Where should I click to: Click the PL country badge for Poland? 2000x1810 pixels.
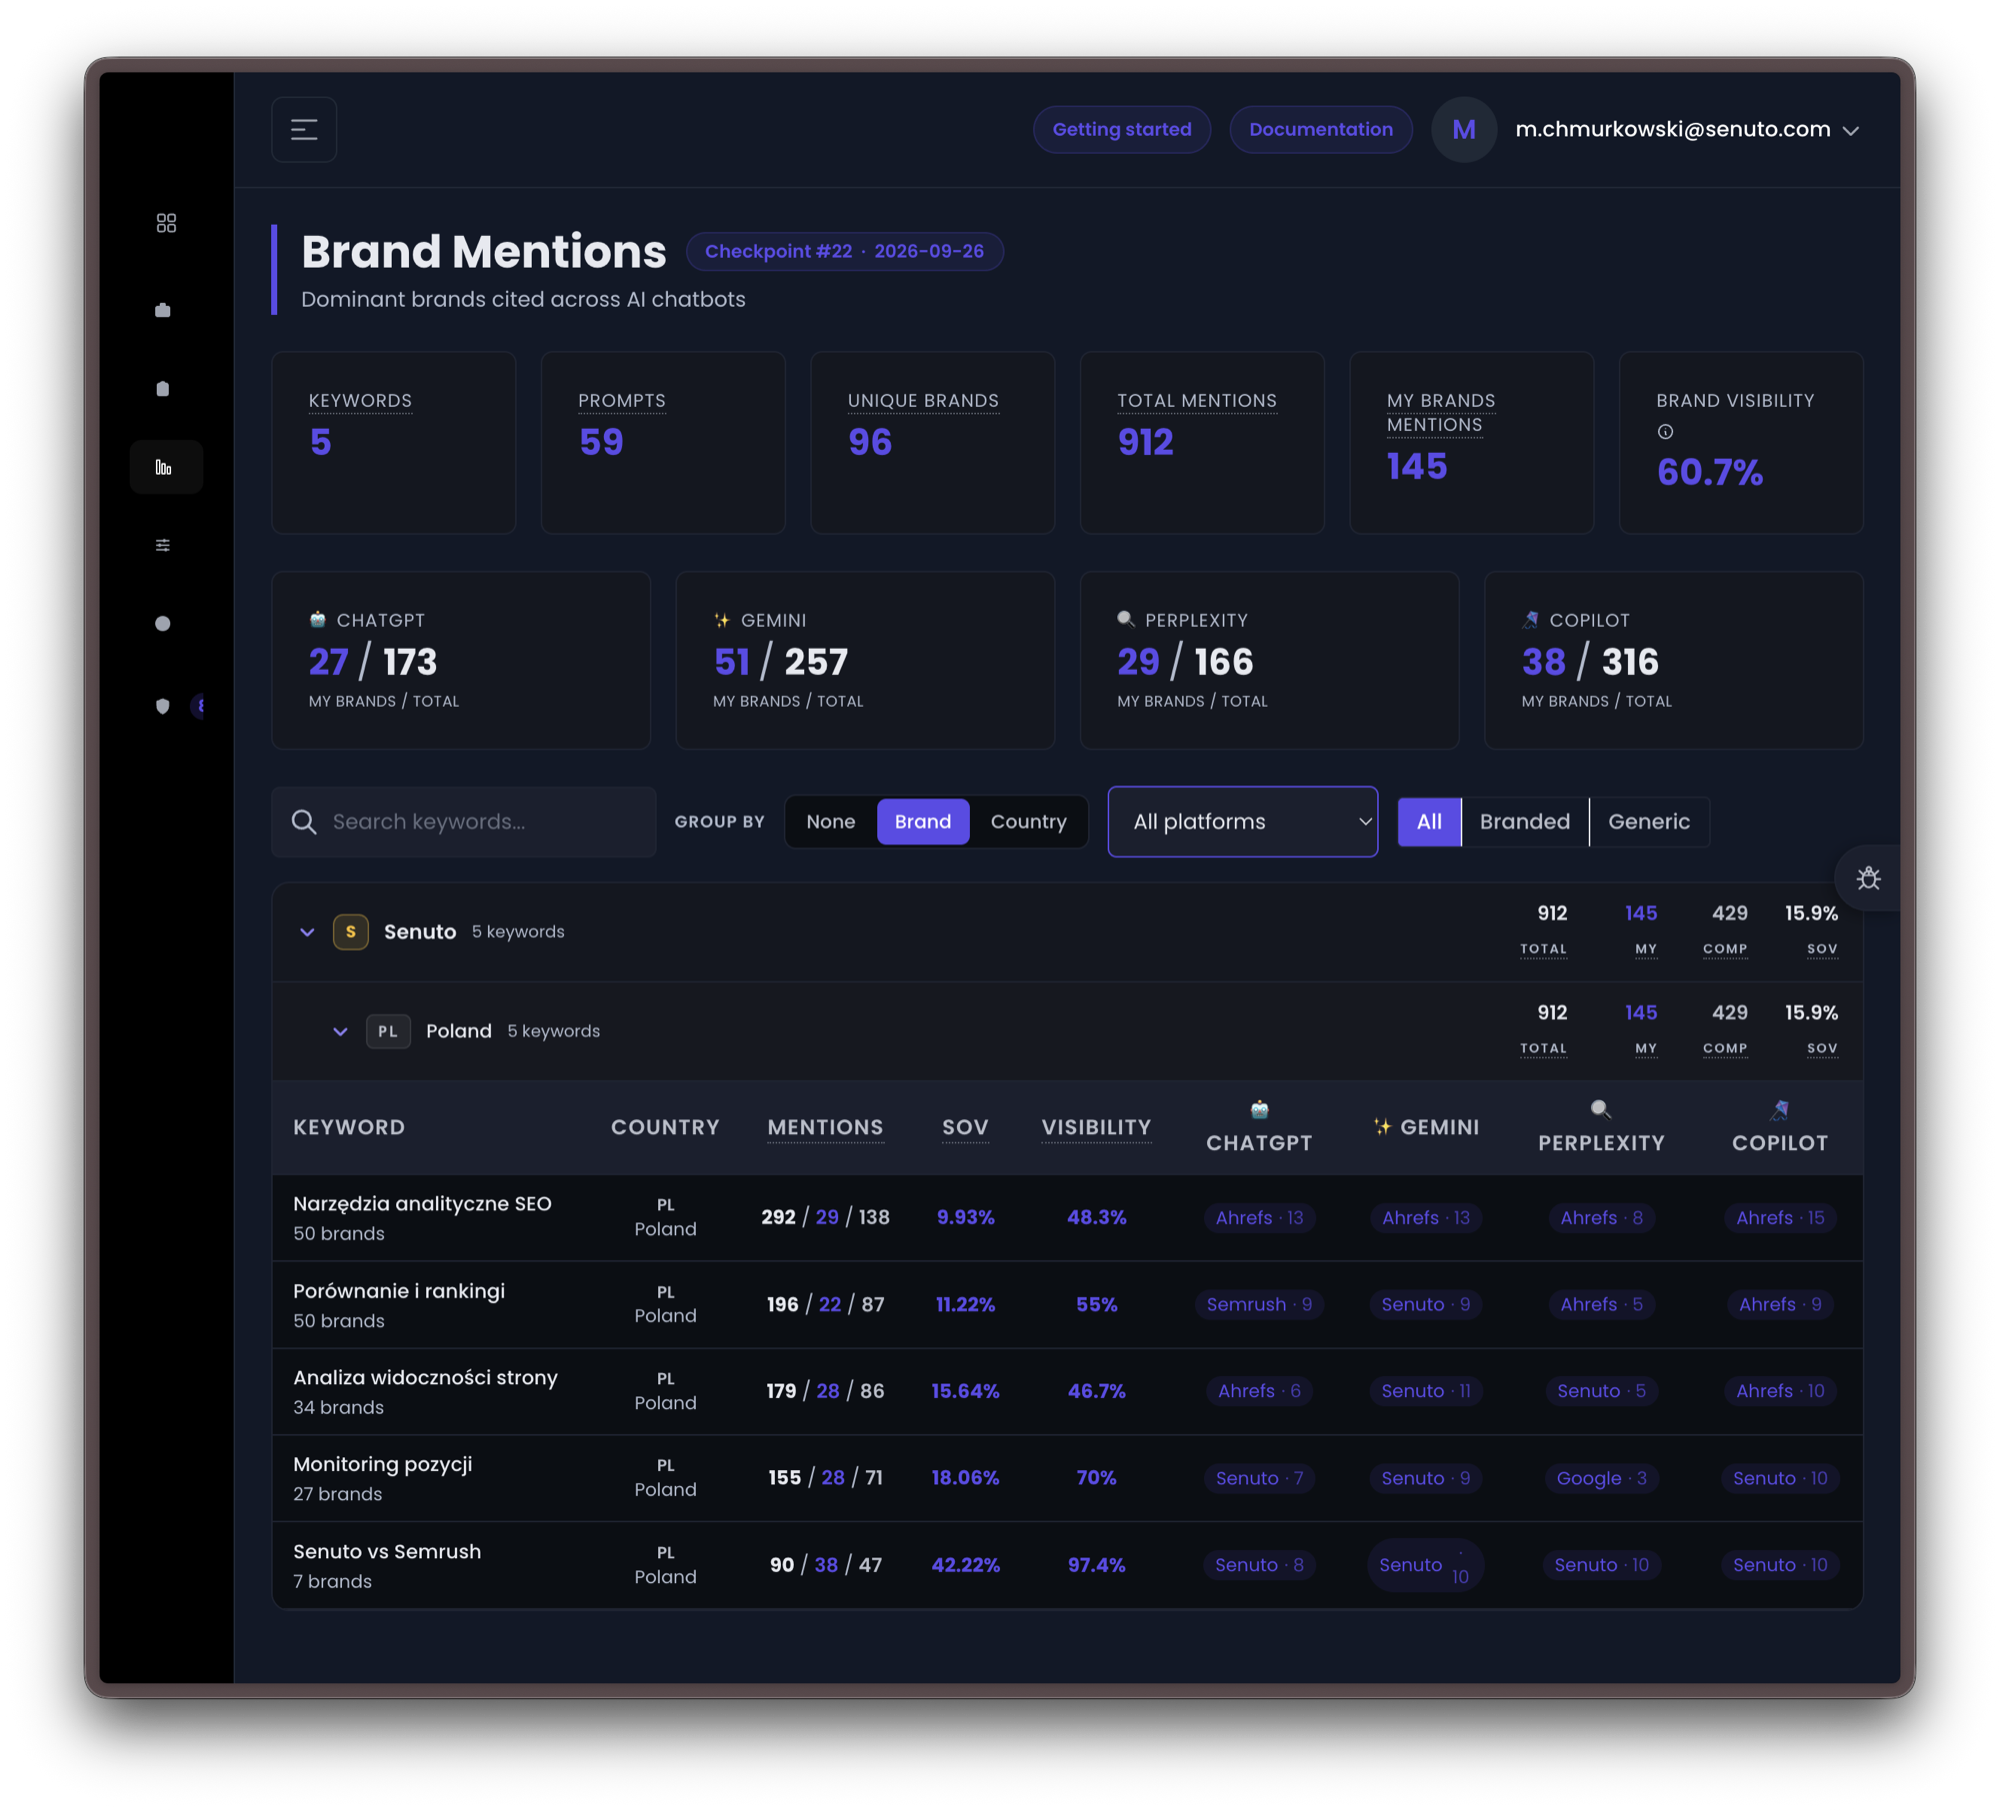tap(388, 1031)
